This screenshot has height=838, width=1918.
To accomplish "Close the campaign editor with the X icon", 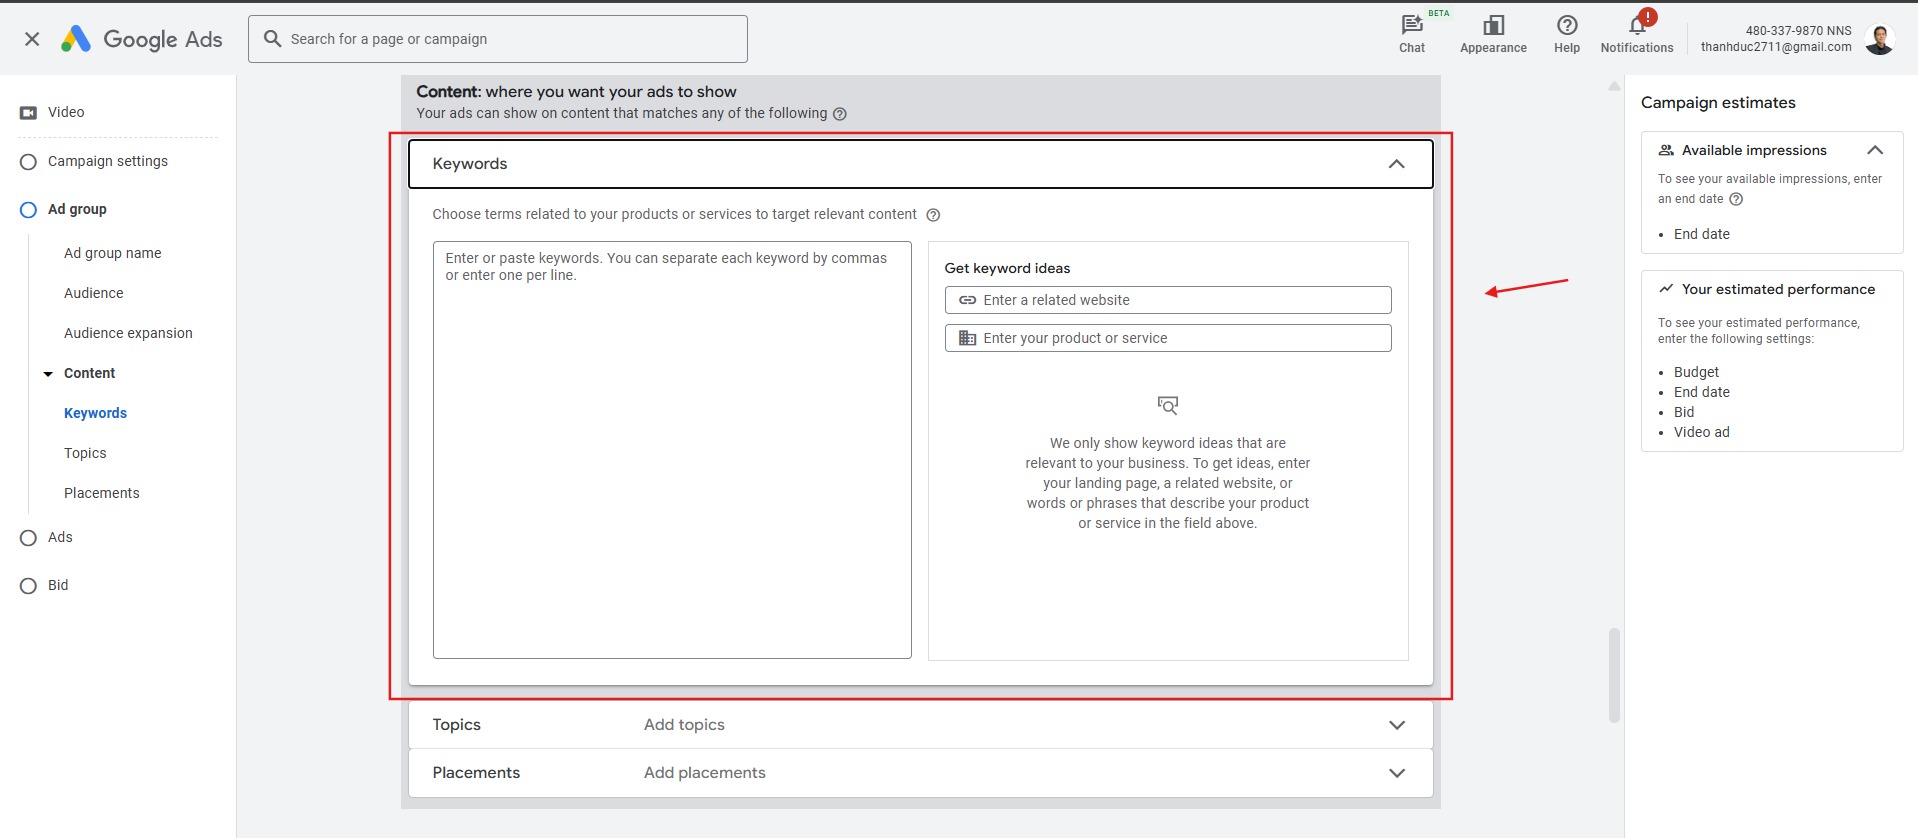I will coord(32,39).
